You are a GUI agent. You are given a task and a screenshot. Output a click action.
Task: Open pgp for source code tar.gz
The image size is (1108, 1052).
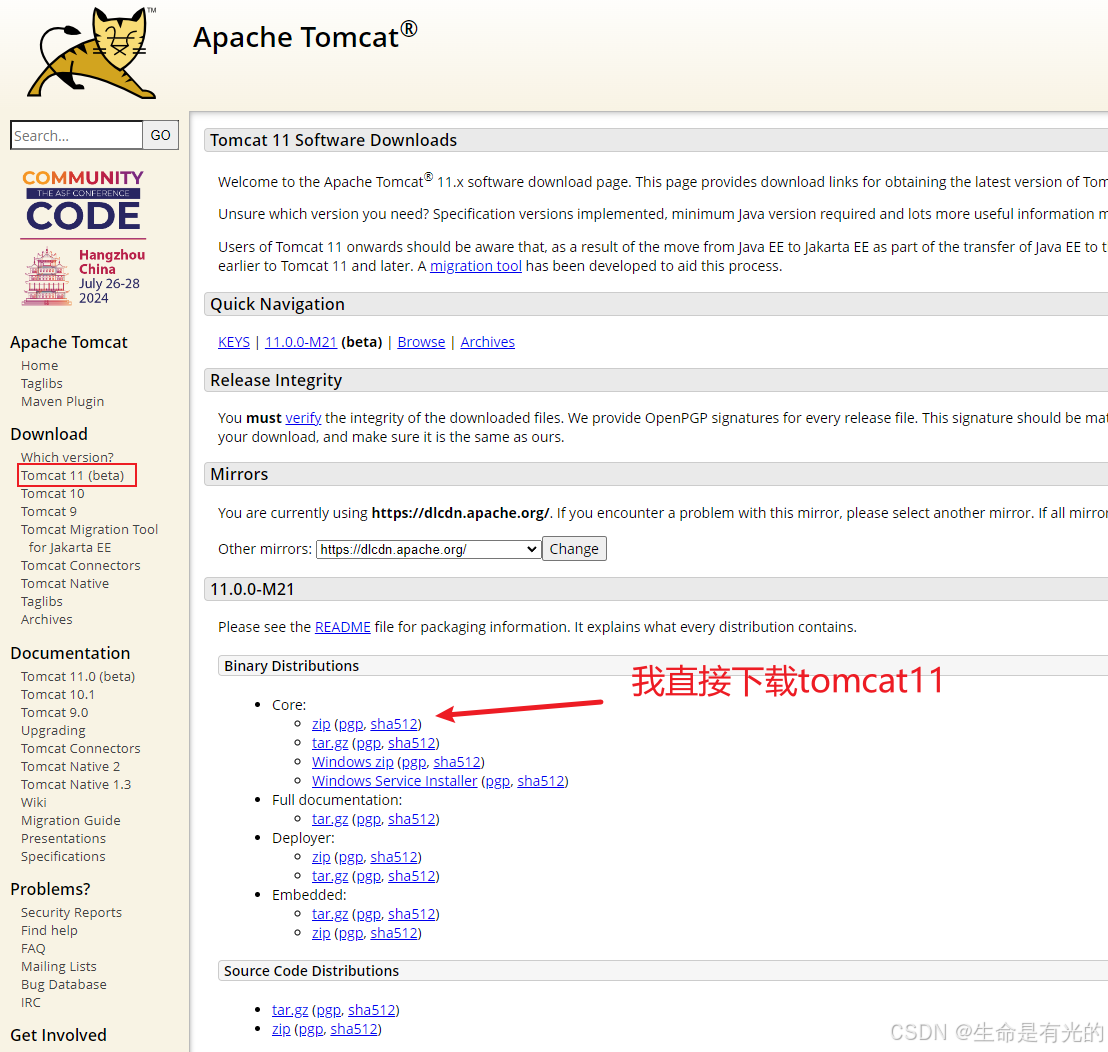(x=329, y=1010)
